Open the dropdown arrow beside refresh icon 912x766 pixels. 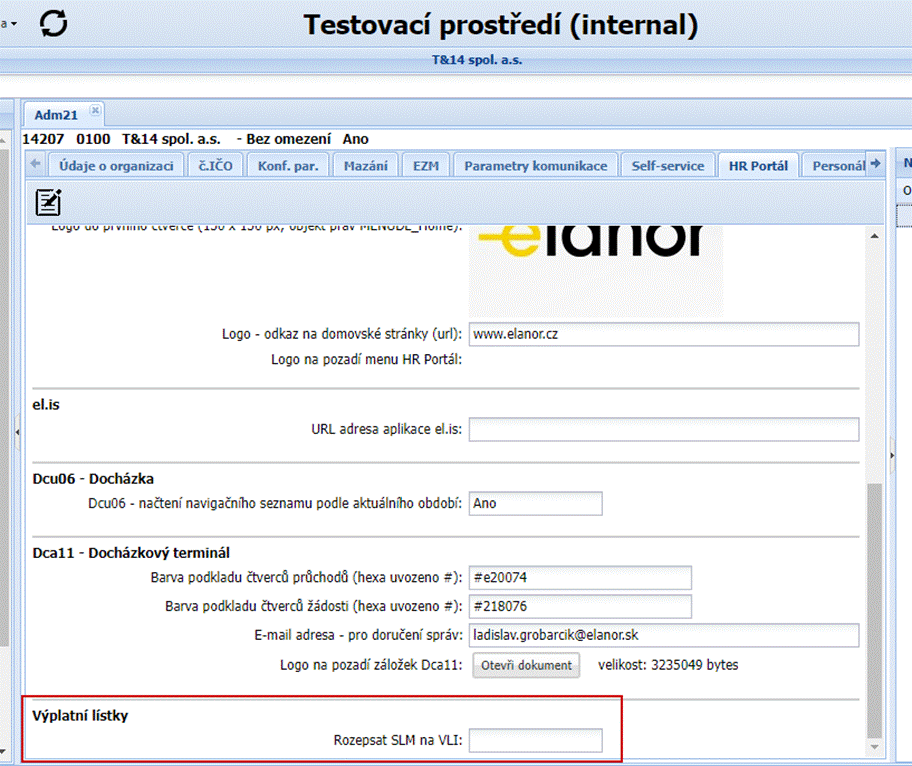click(12, 22)
